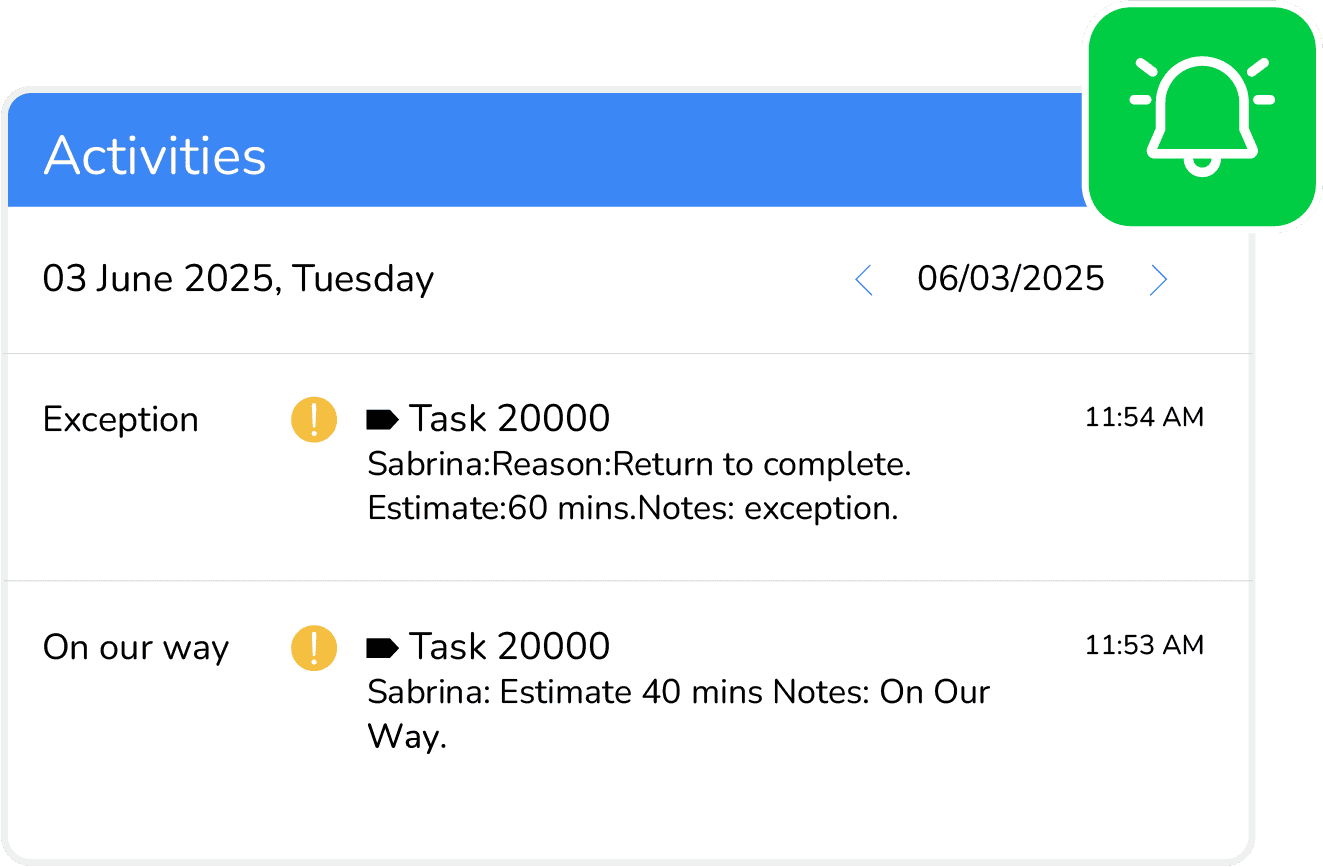Click the yellow exclamation badge in the second row
Image resolution: width=1323 pixels, height=867 pixels.
coord(313,647)
